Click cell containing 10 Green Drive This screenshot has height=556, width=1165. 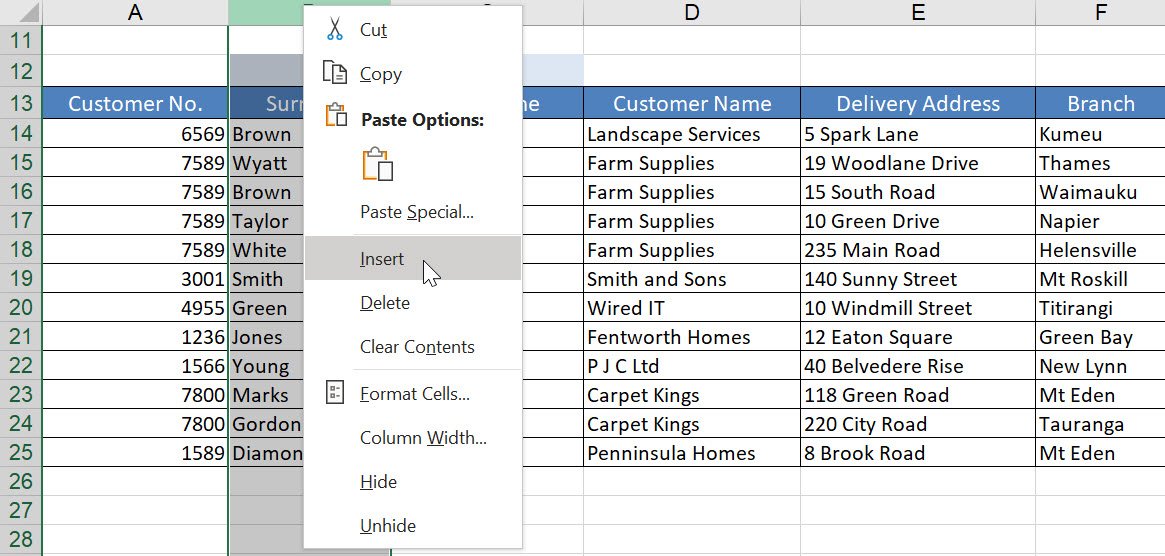click(918, 221)
